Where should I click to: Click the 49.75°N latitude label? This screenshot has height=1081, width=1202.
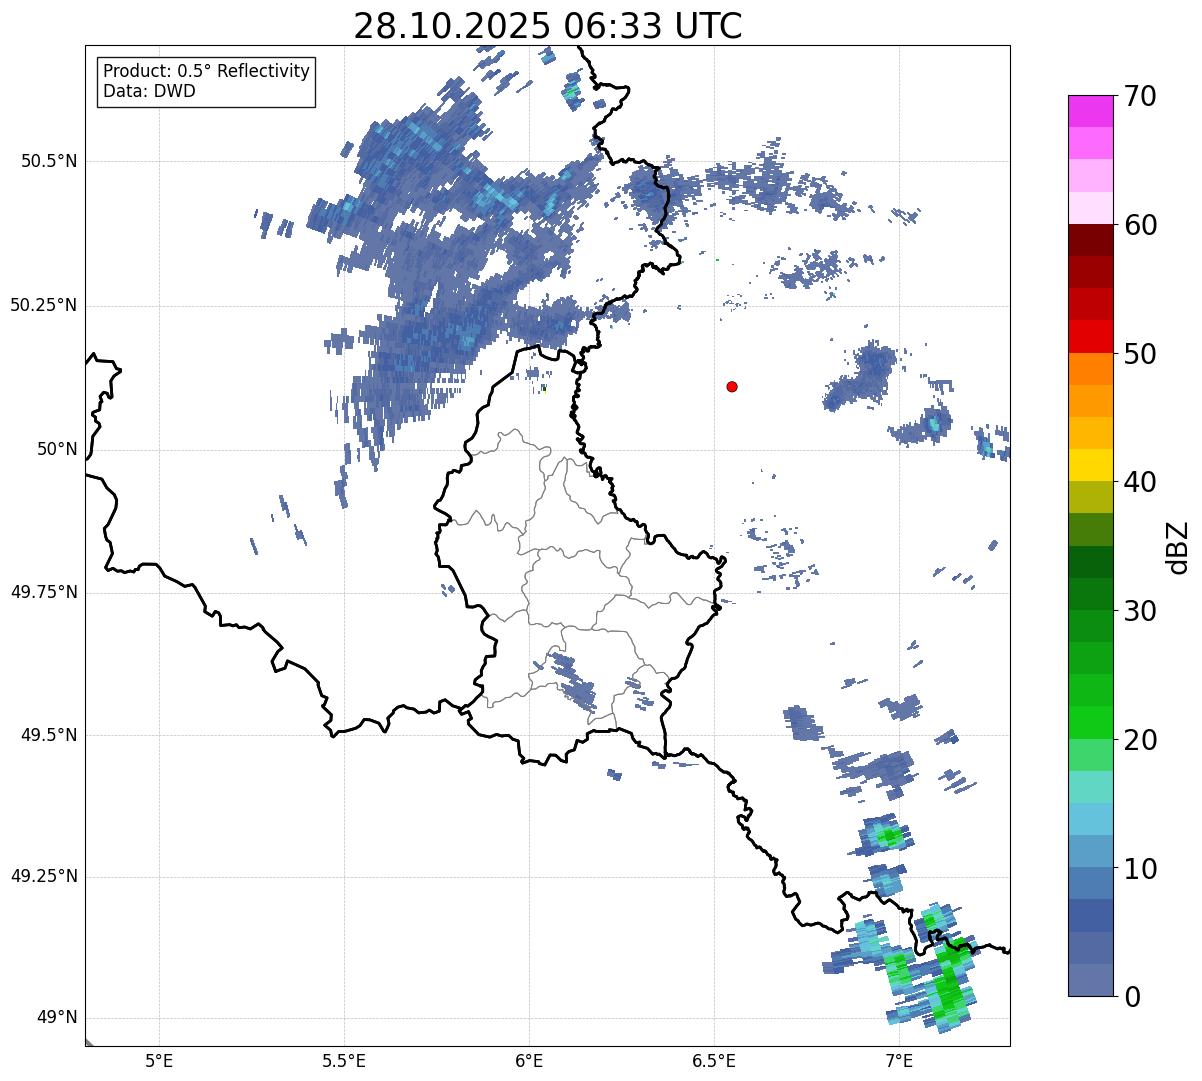43,592
